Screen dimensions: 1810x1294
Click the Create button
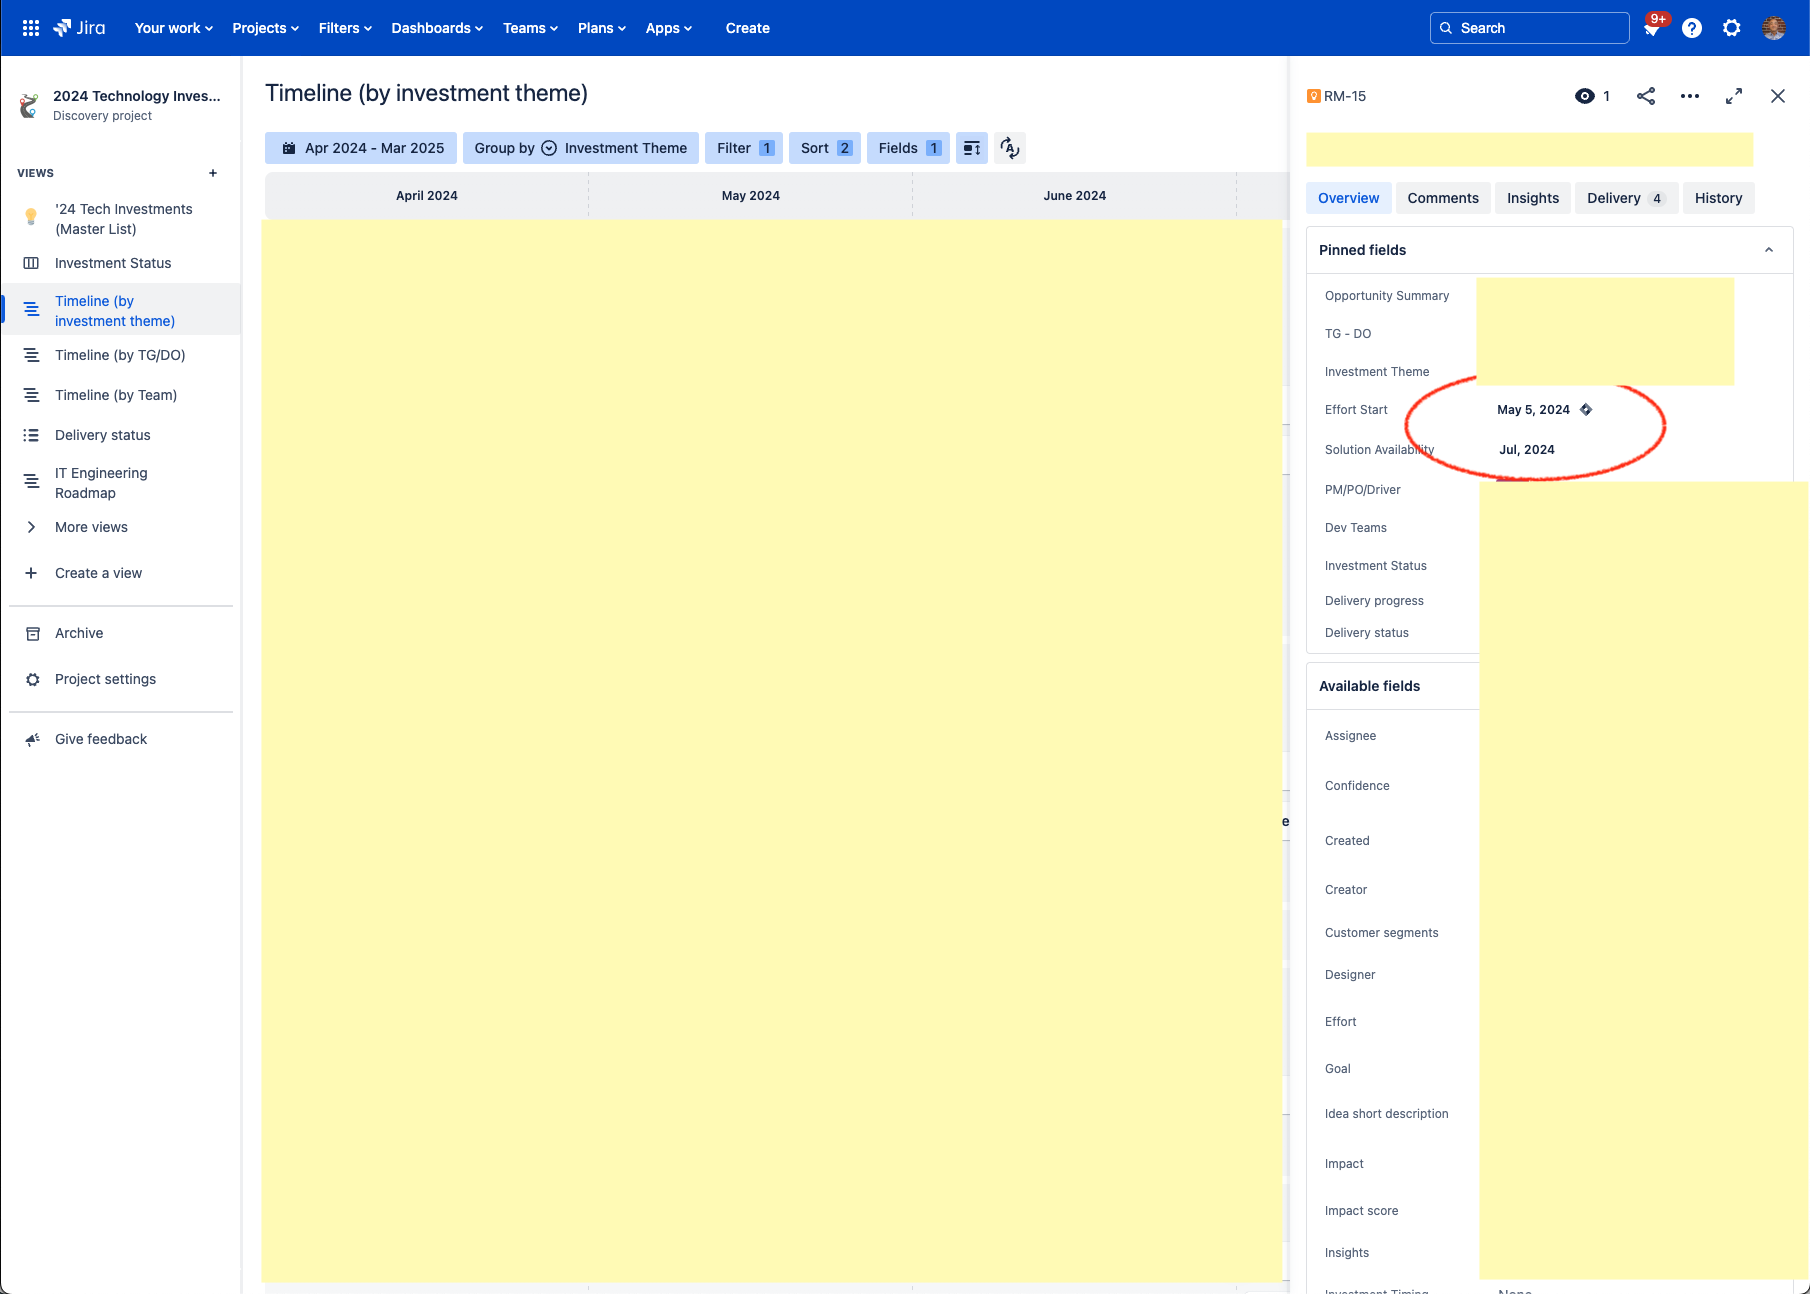pos(748,28)
